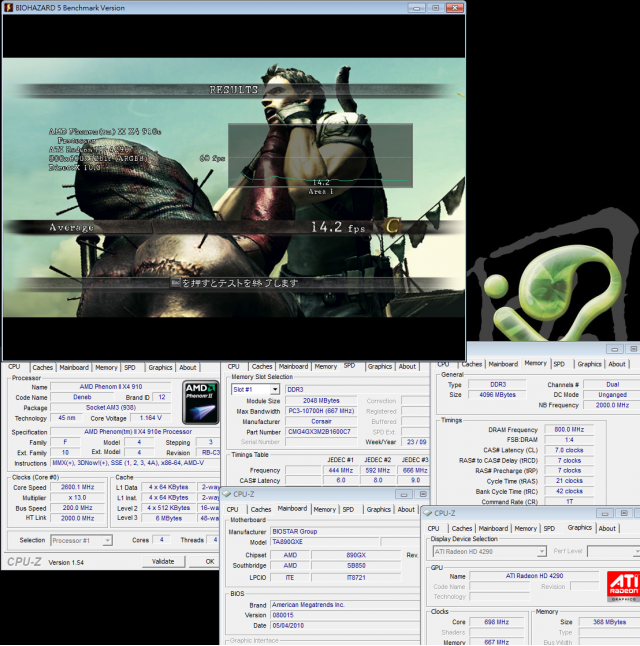Open Memory tab in CPU window
640x646 pixels.
[106, 367]
